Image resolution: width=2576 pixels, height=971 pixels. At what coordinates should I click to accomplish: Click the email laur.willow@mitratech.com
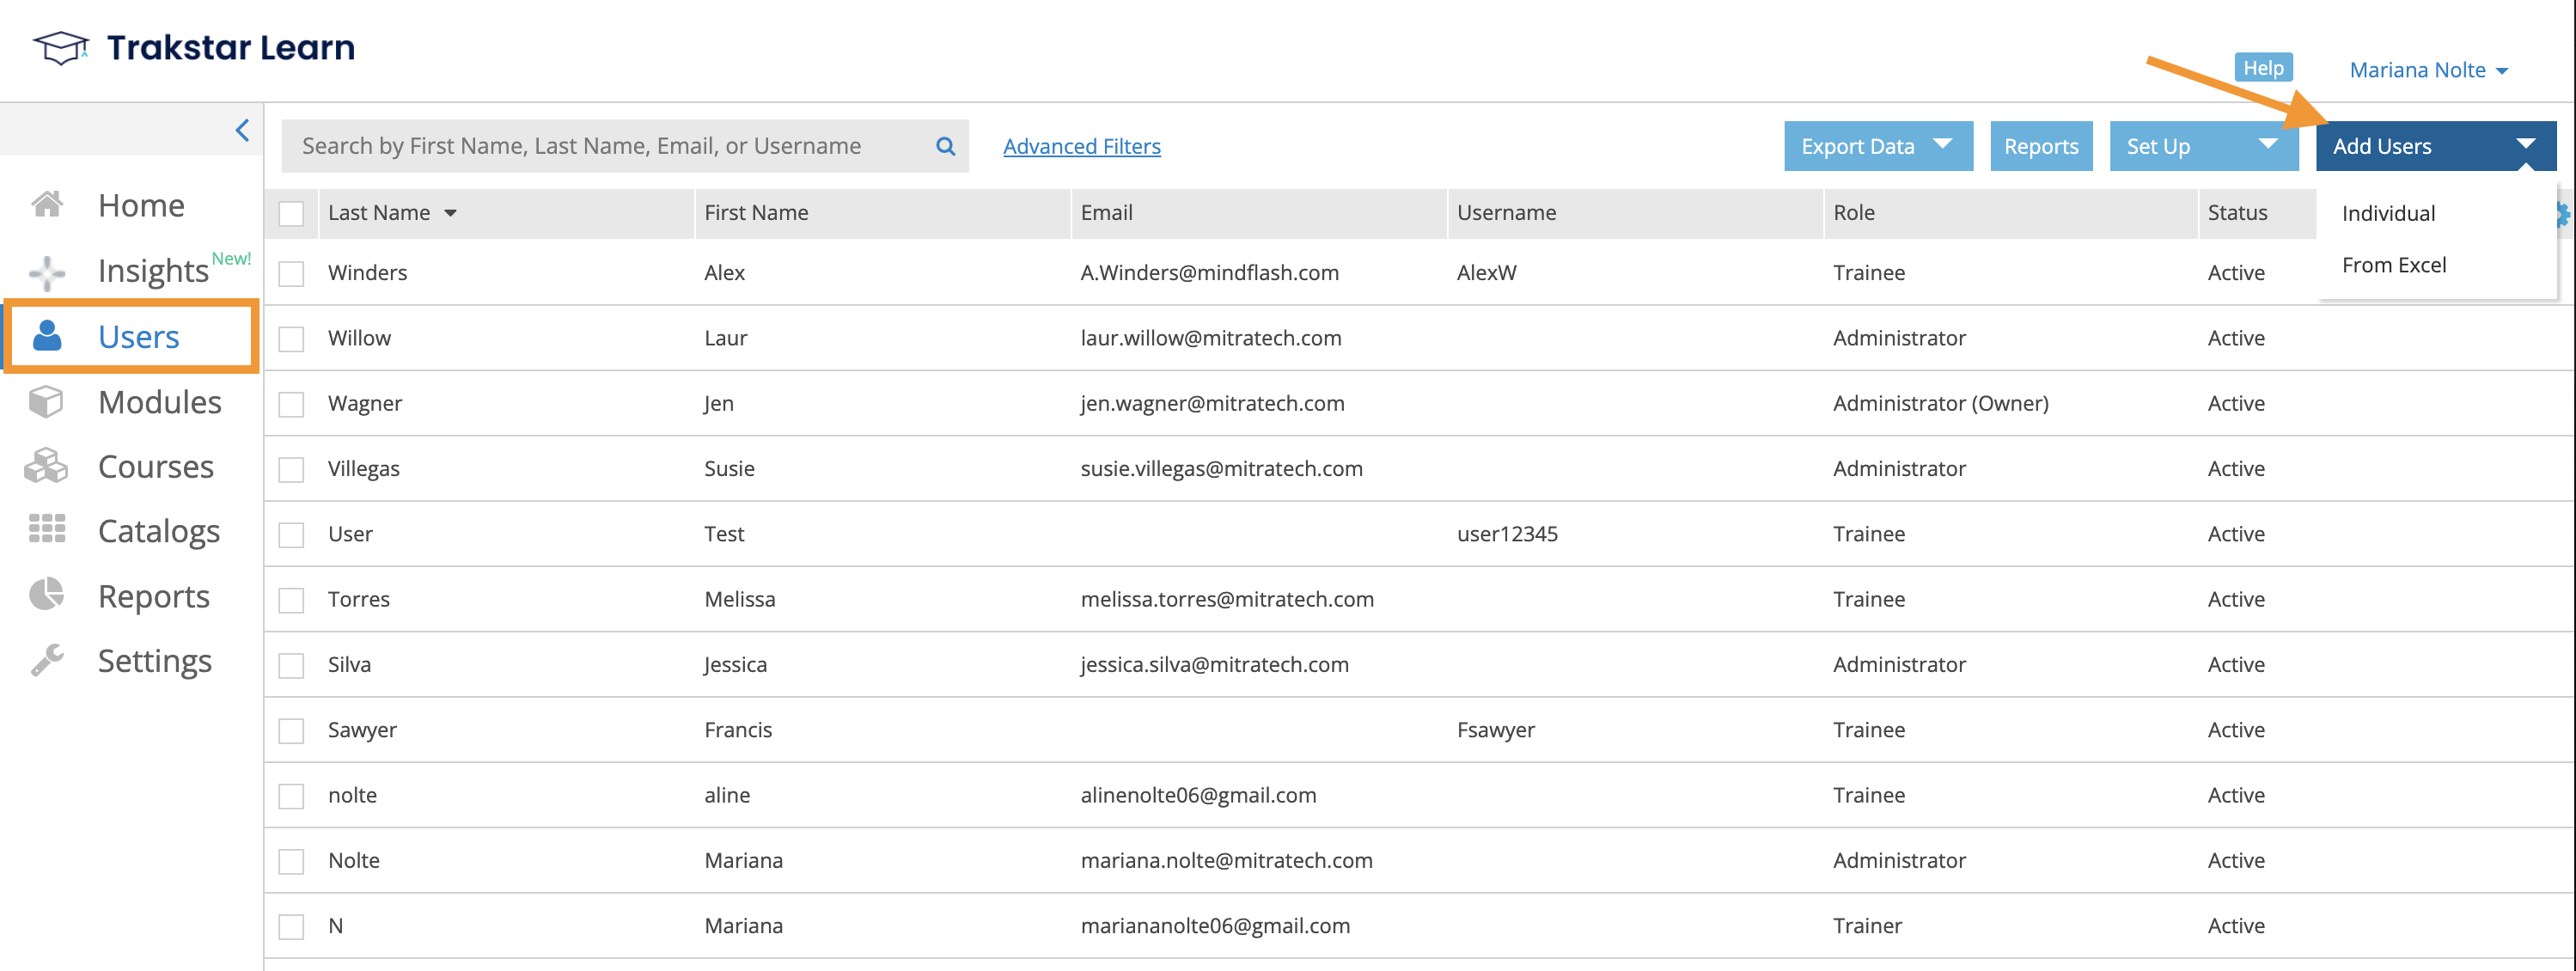1210,339
